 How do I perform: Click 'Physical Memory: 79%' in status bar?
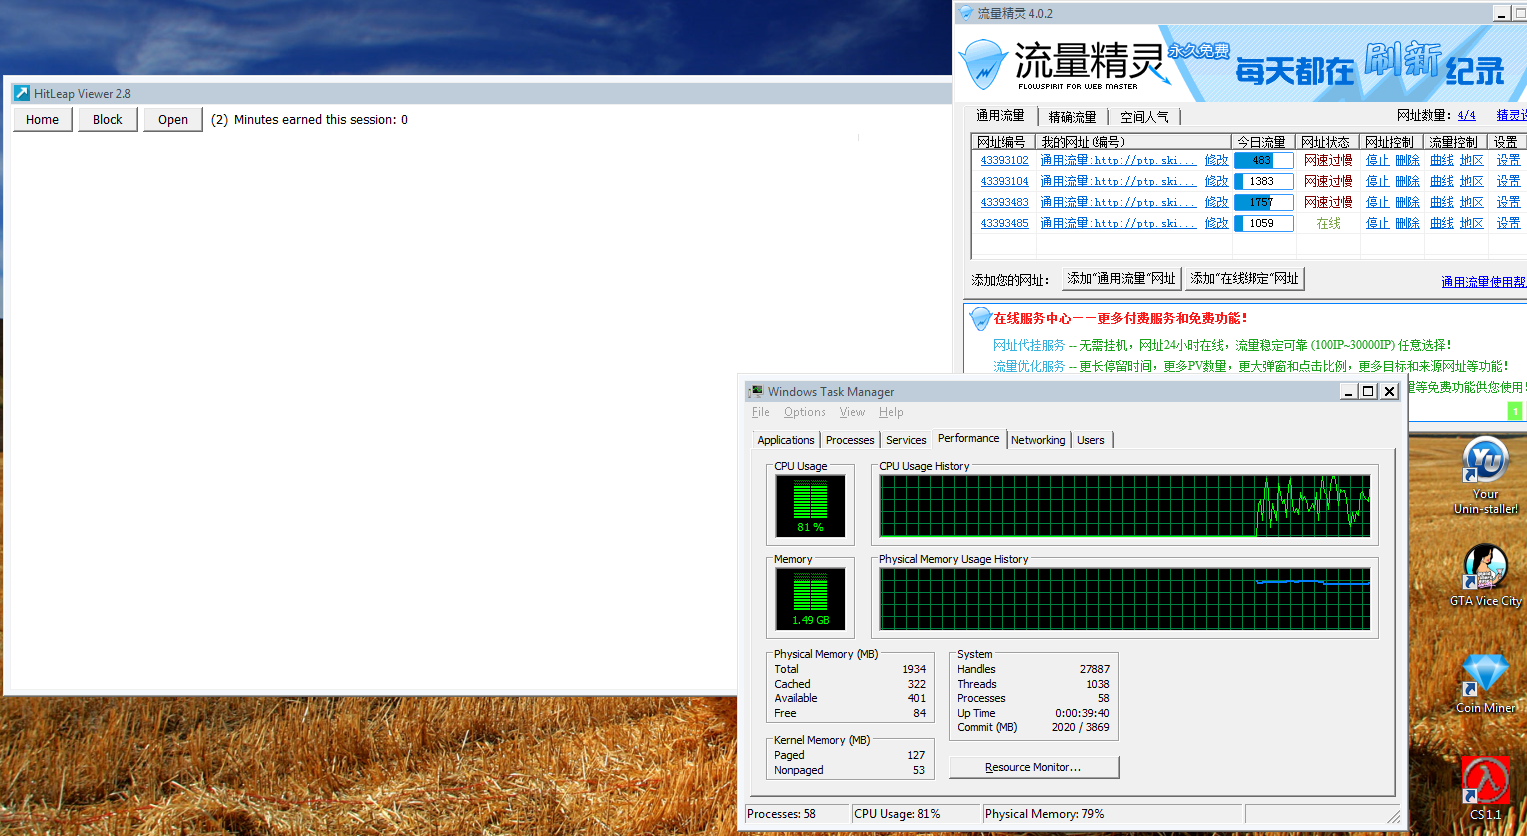(x=1045, y=814)
